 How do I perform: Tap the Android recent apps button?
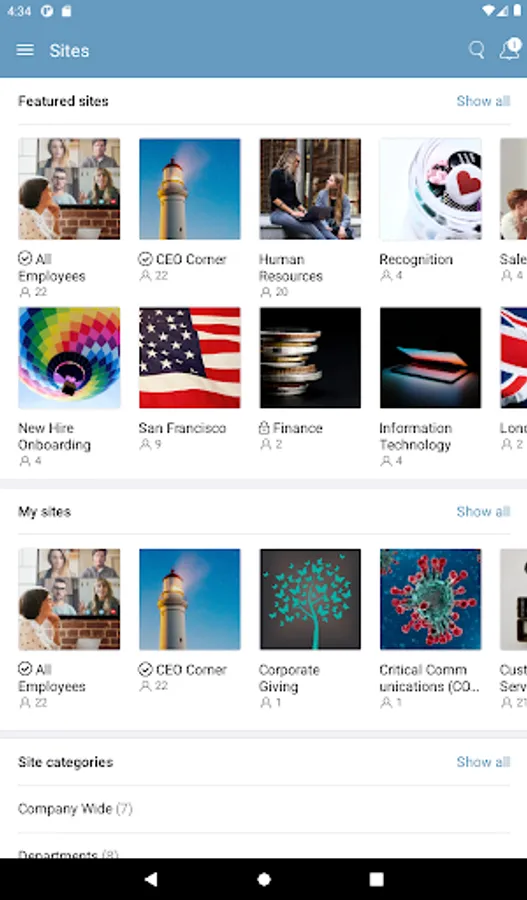(376, 879)
